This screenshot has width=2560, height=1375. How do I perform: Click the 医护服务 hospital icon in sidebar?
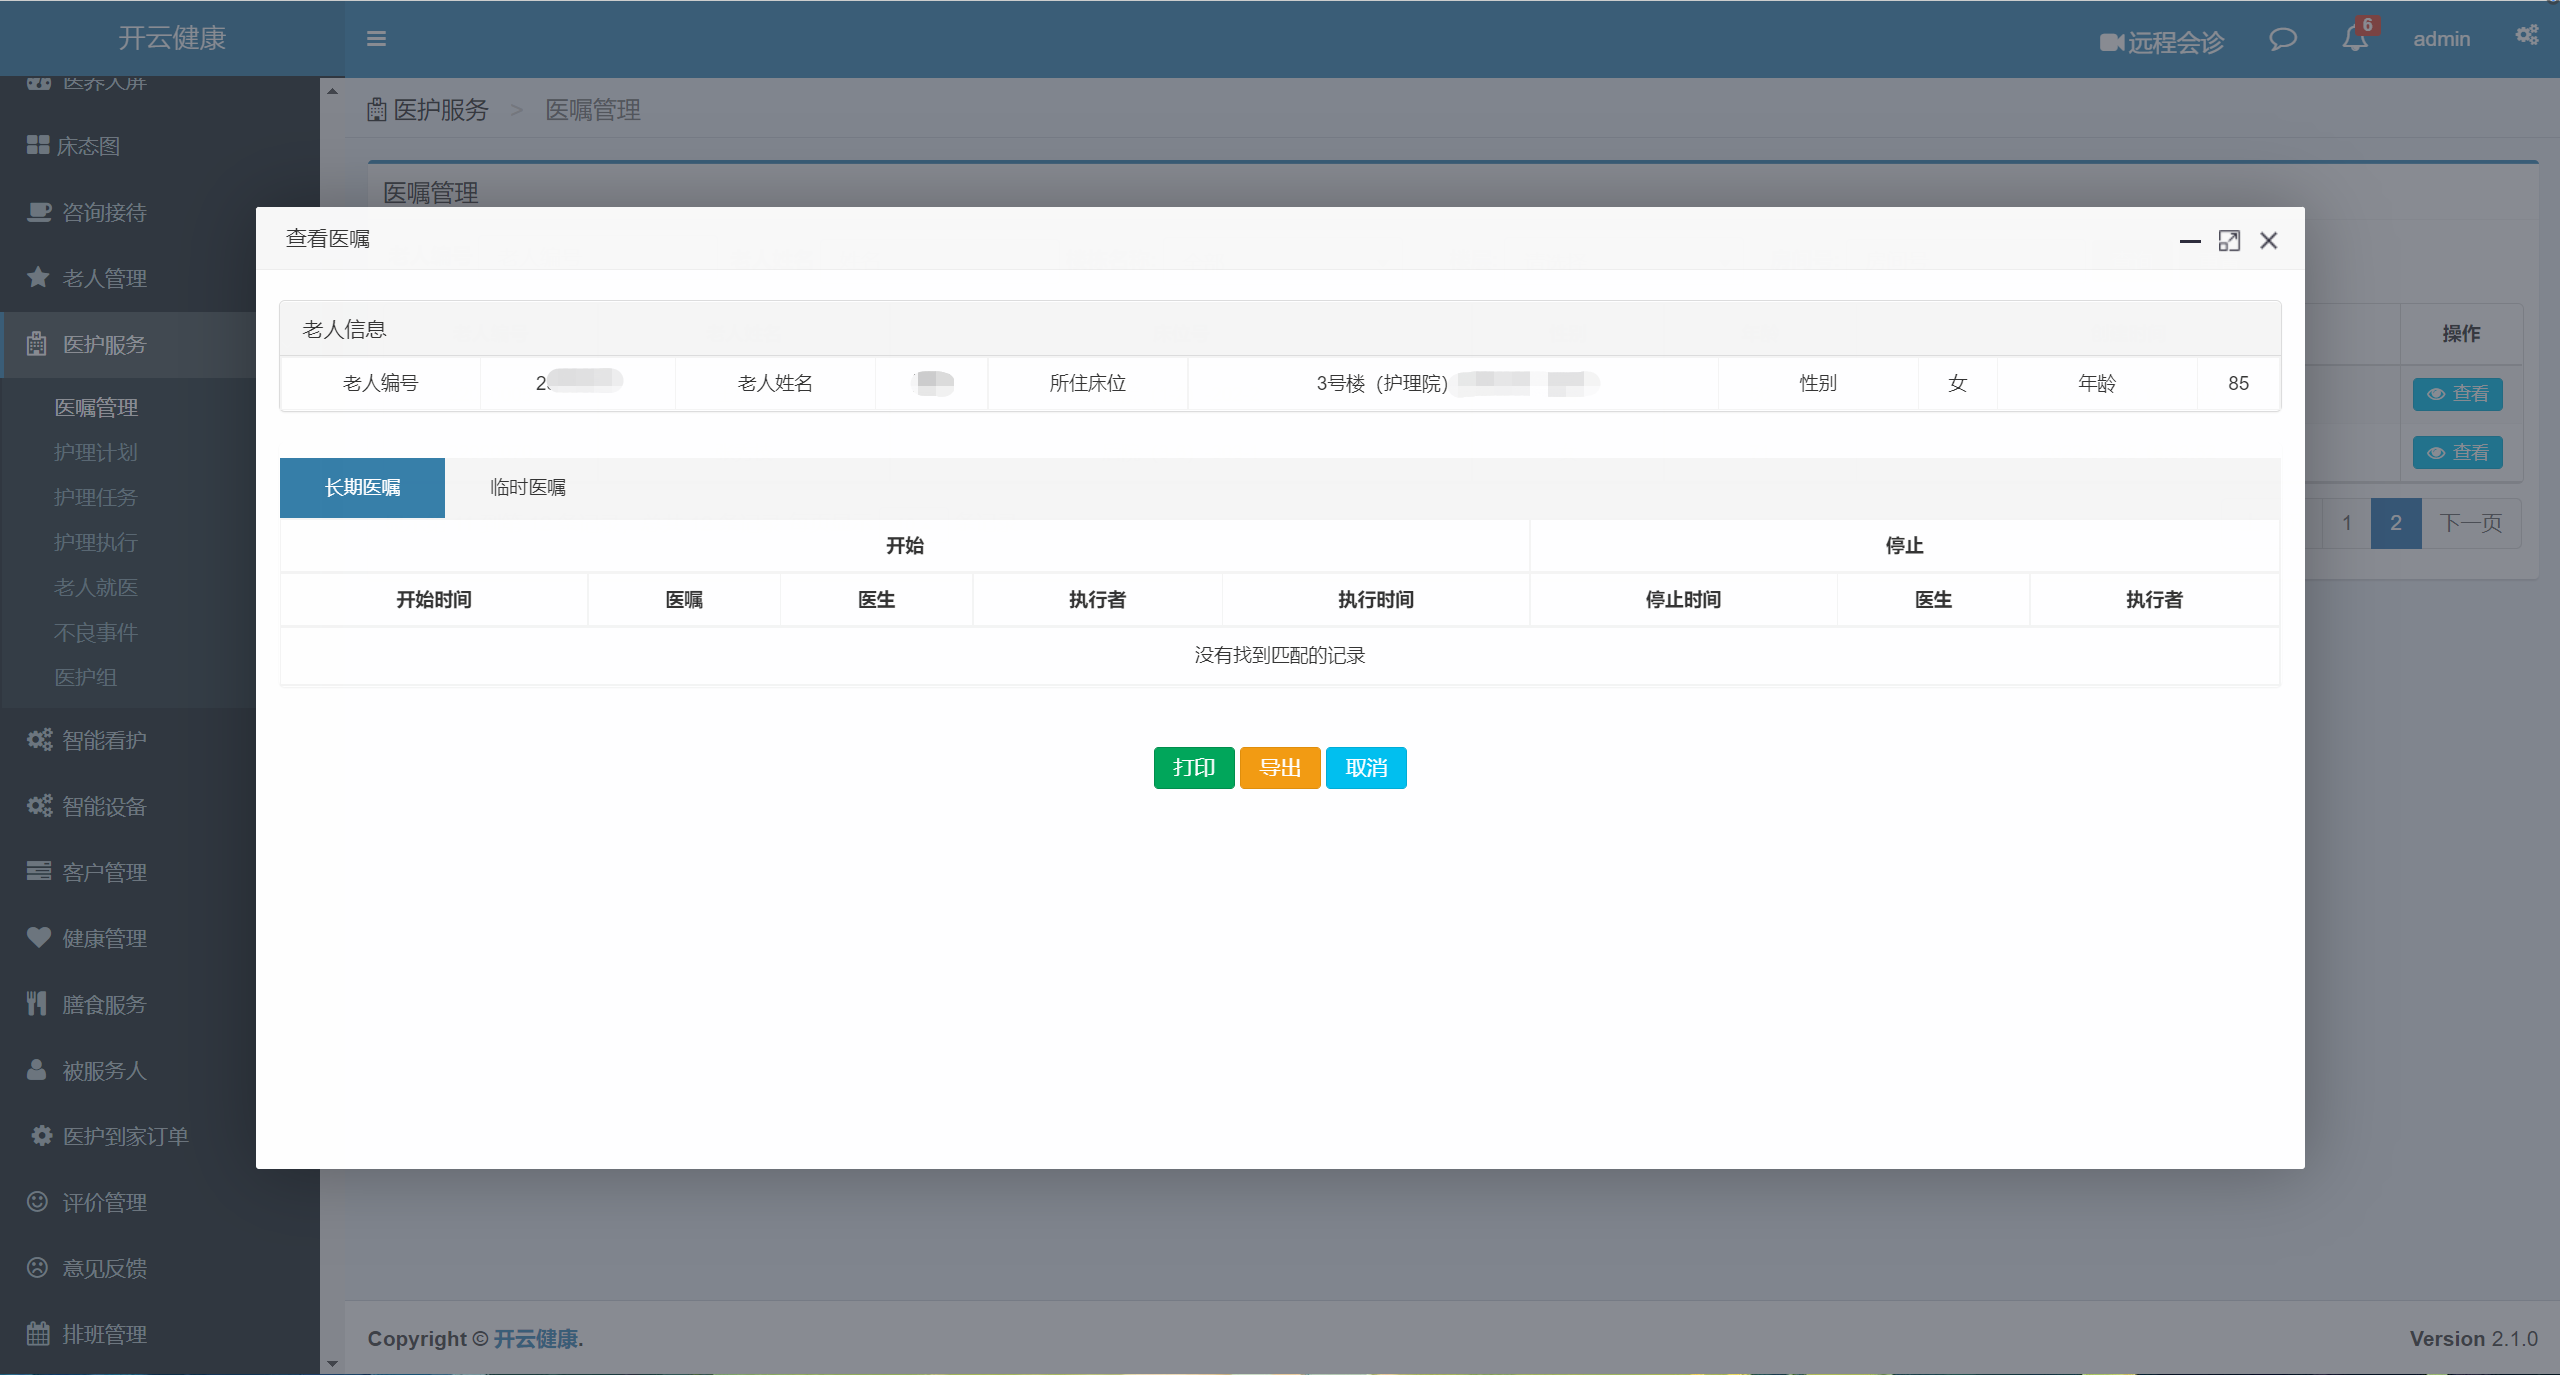[x=37, y=344]
